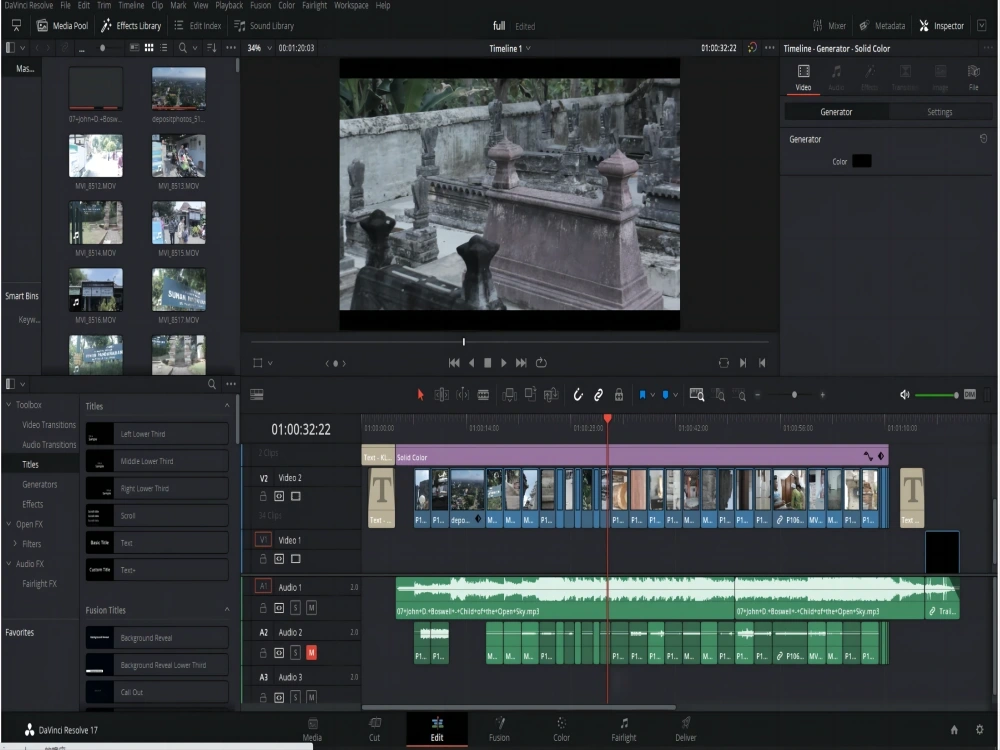
Task: Select the Blade Edit Mode tool
Action: pos(483,395)
